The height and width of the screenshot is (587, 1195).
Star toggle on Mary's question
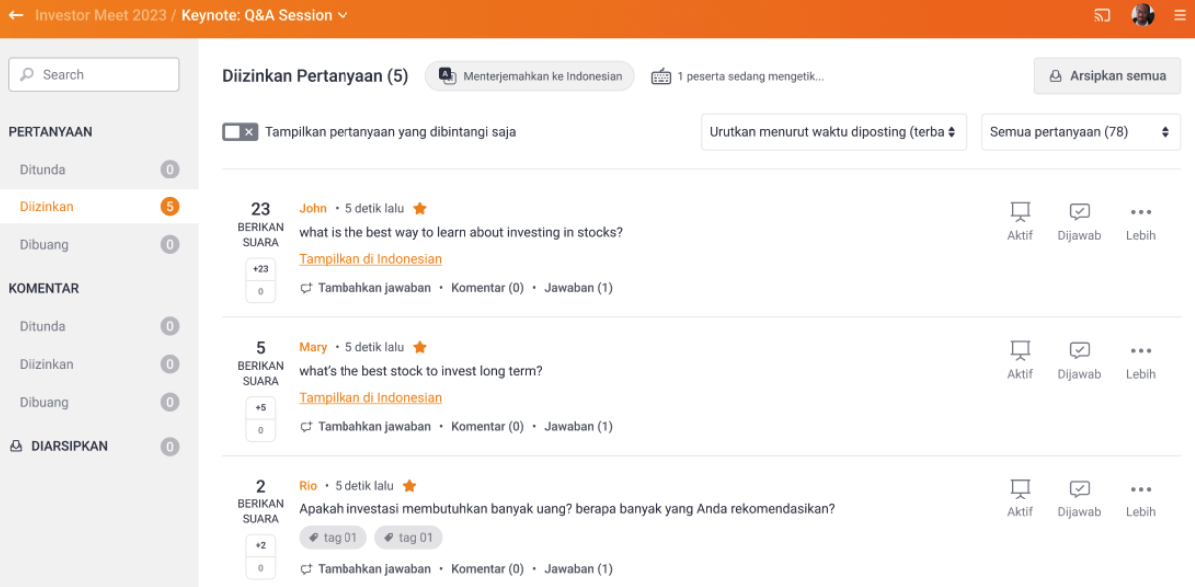tap(420, 347)
